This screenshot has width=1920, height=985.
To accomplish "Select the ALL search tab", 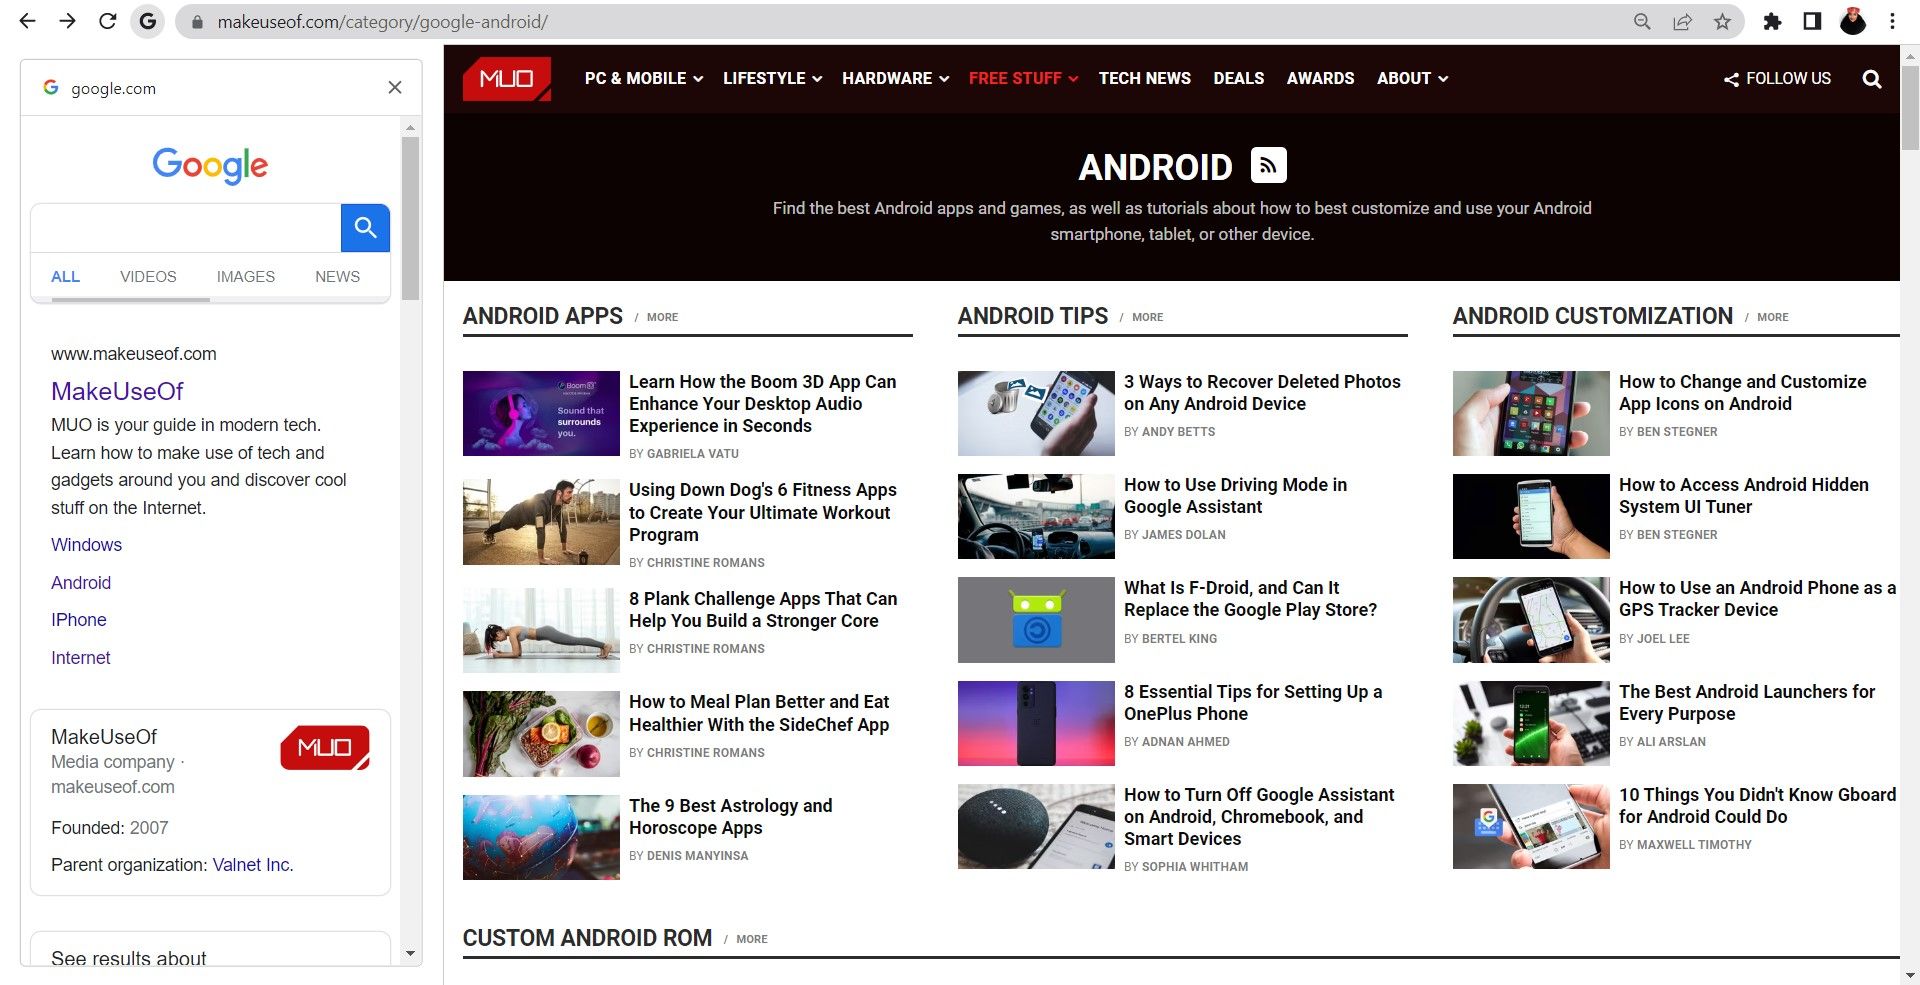I will [x=65, y=277].
